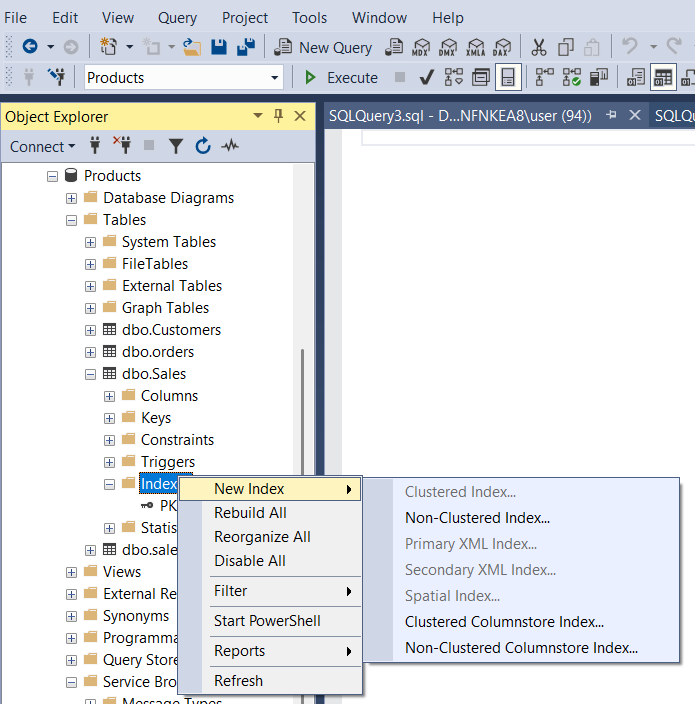Click the Execute button

click(341, 78)
